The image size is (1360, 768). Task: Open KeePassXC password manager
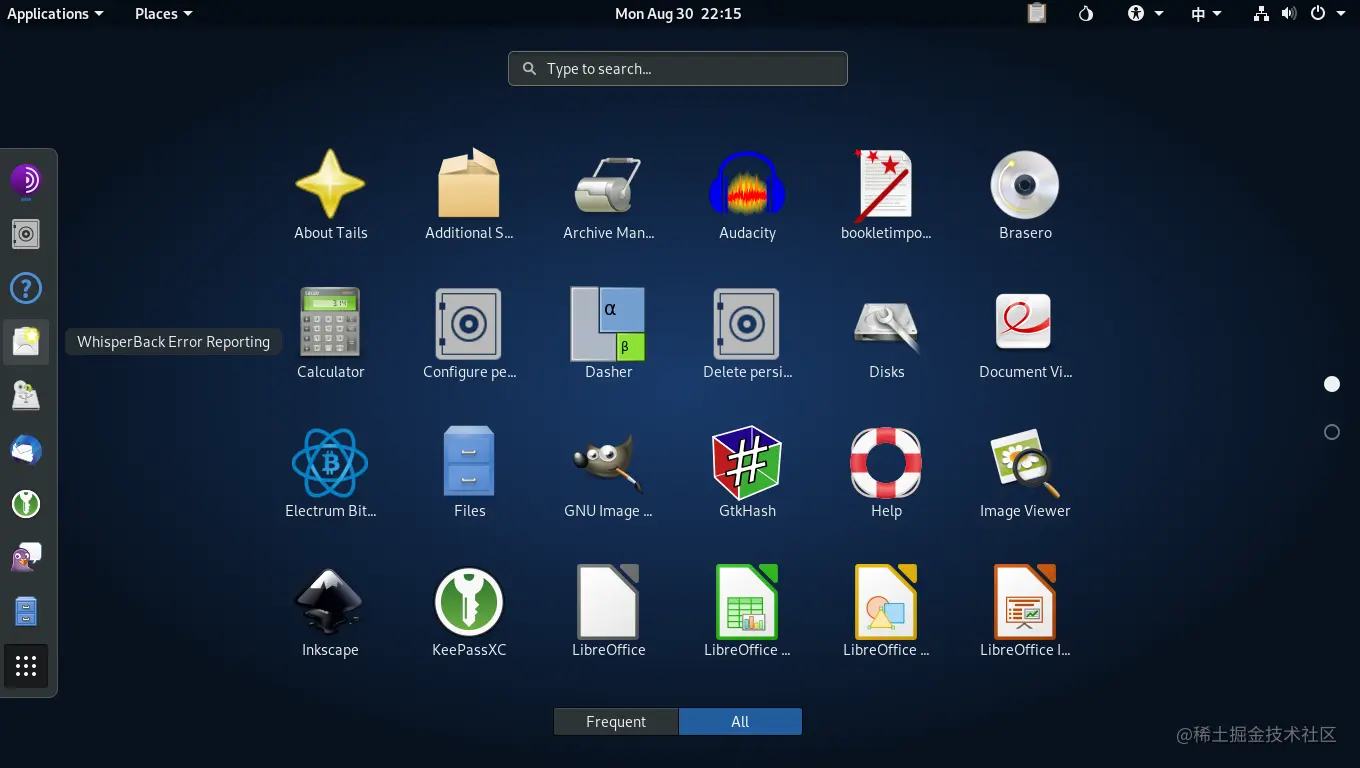tap(469, 600)
